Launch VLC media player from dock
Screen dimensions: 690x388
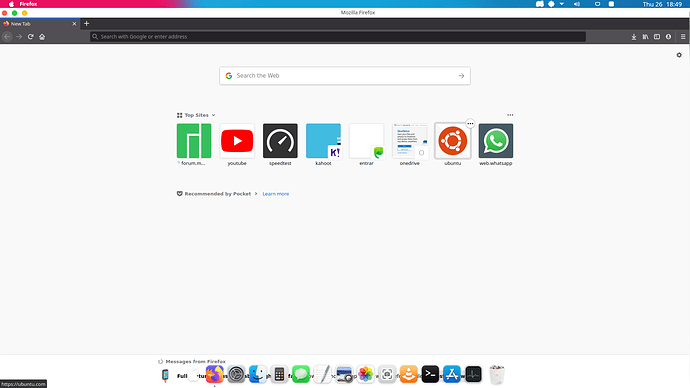408,374
